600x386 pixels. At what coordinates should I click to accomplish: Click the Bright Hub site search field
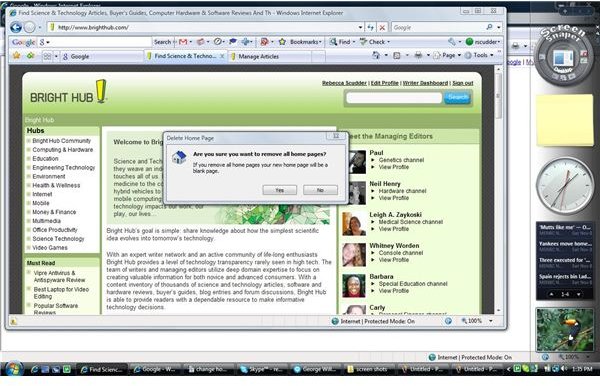pos(394,98)
